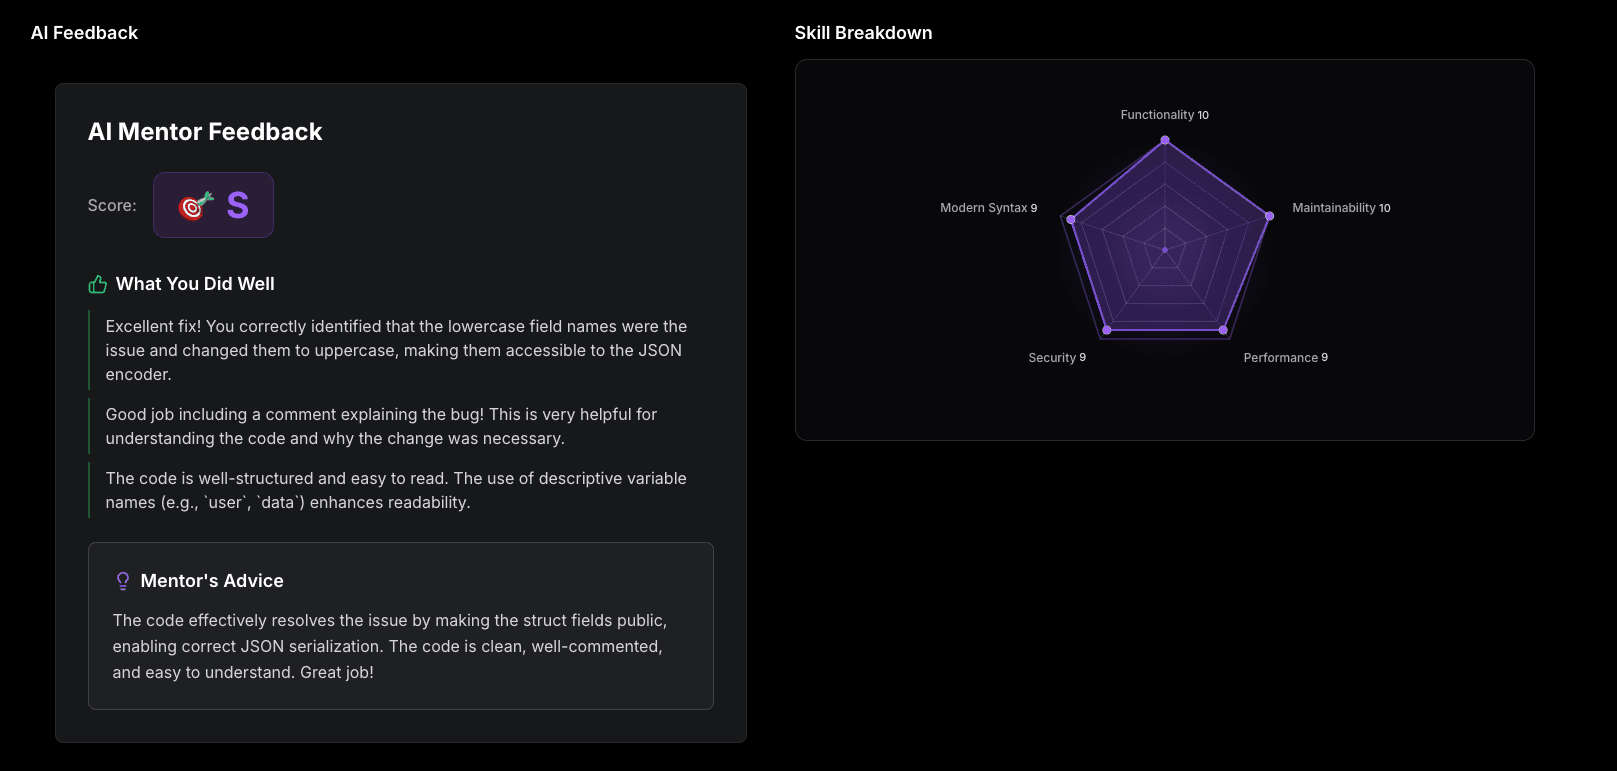The image size is (1617, 771).
Task: Select the Functionality data point on radar chart
Action: 1165,140
